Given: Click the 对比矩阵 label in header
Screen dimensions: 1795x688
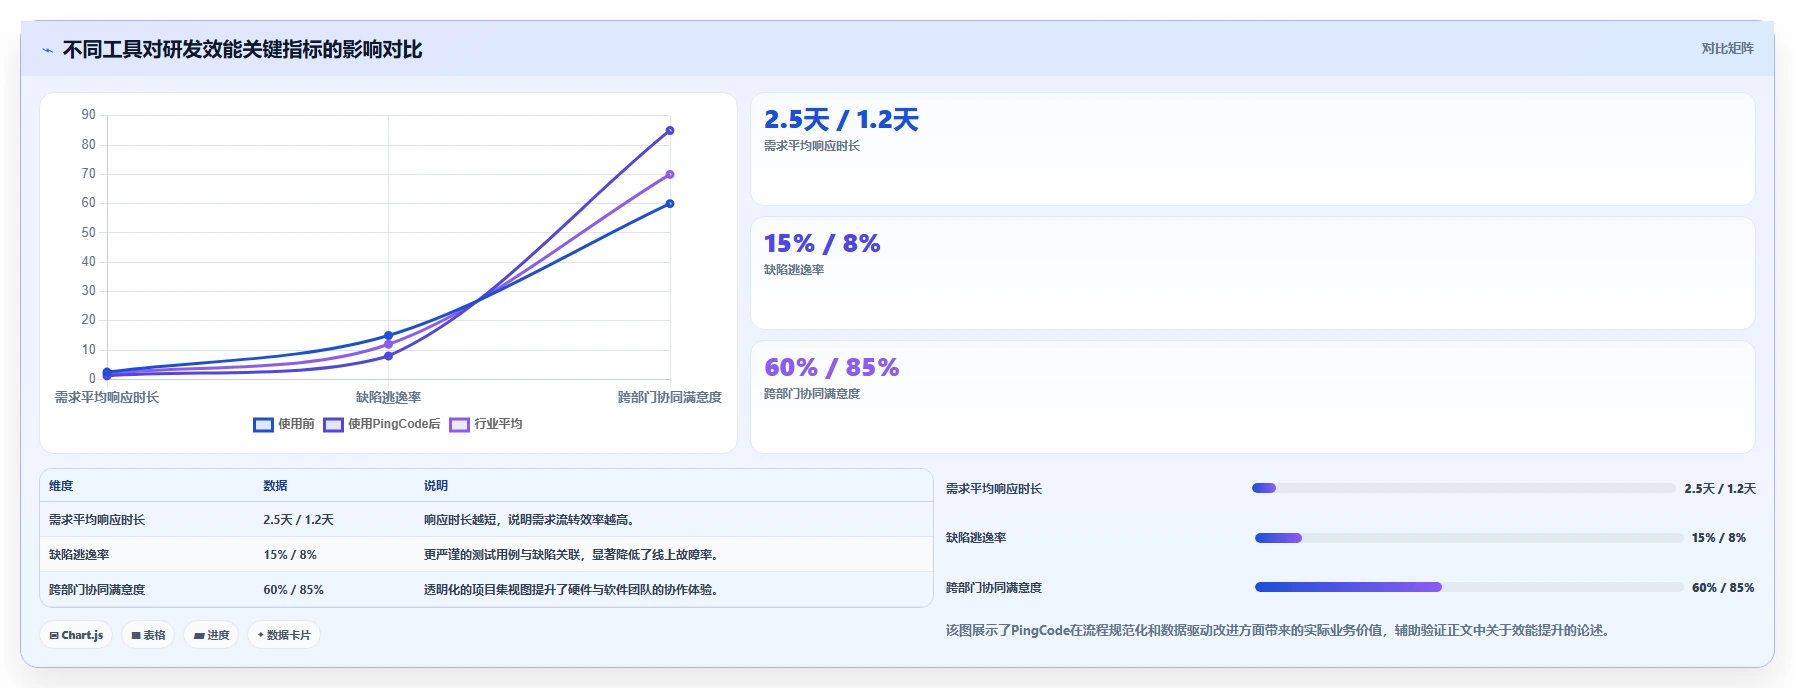Looking at the screenshot, I should [x=1727, y=48].
